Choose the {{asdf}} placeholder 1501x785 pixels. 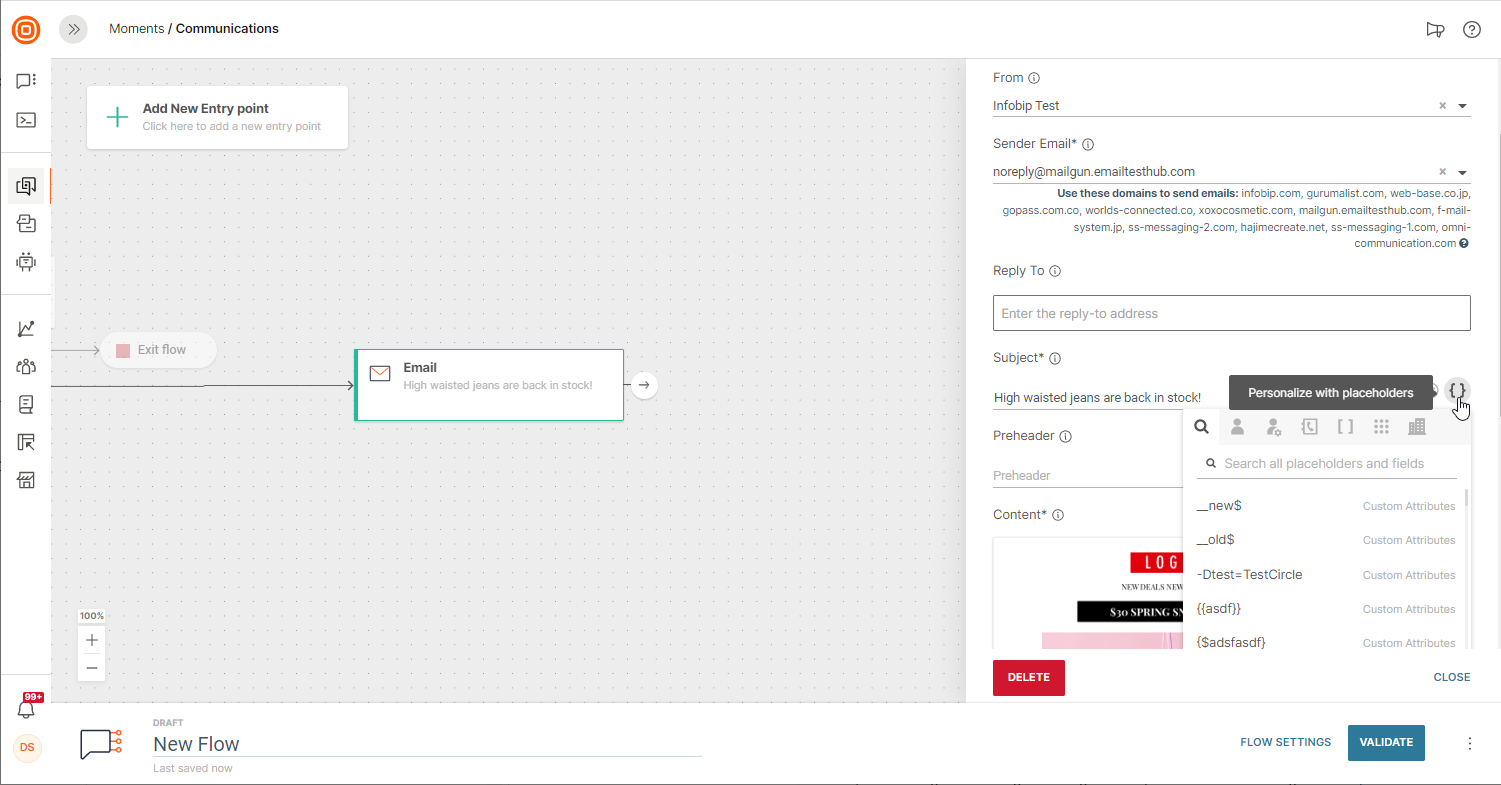tap(1325, 609)
